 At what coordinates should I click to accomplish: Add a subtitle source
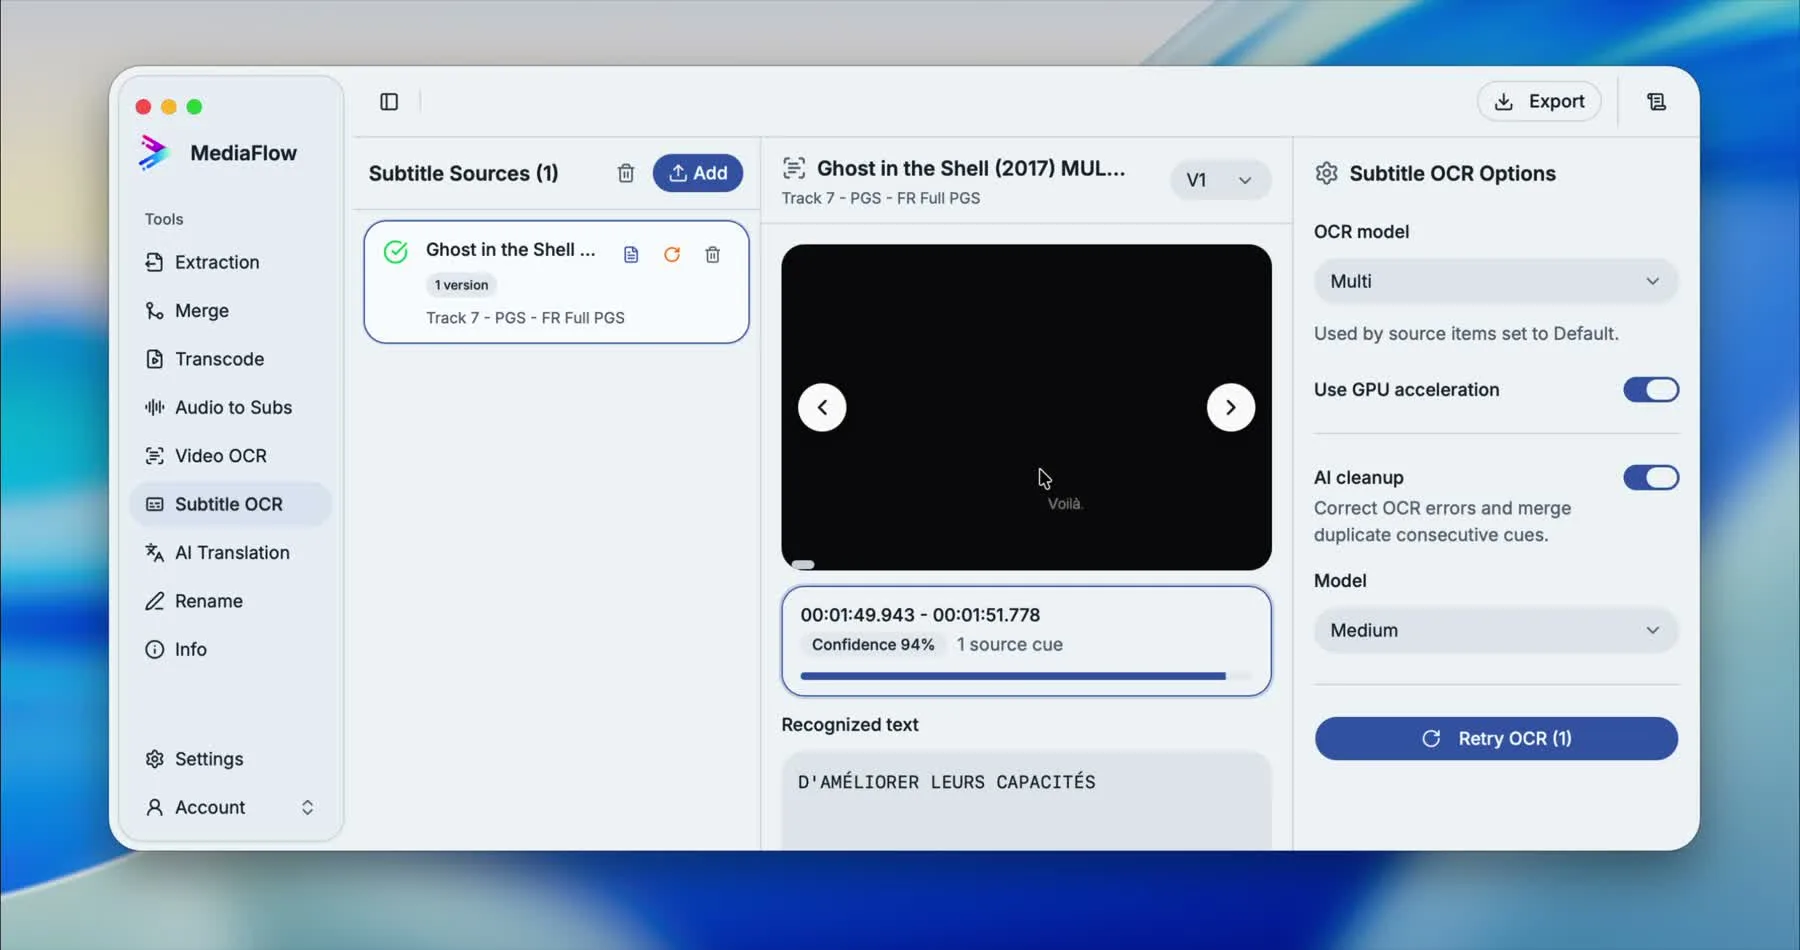coord(698,173)
